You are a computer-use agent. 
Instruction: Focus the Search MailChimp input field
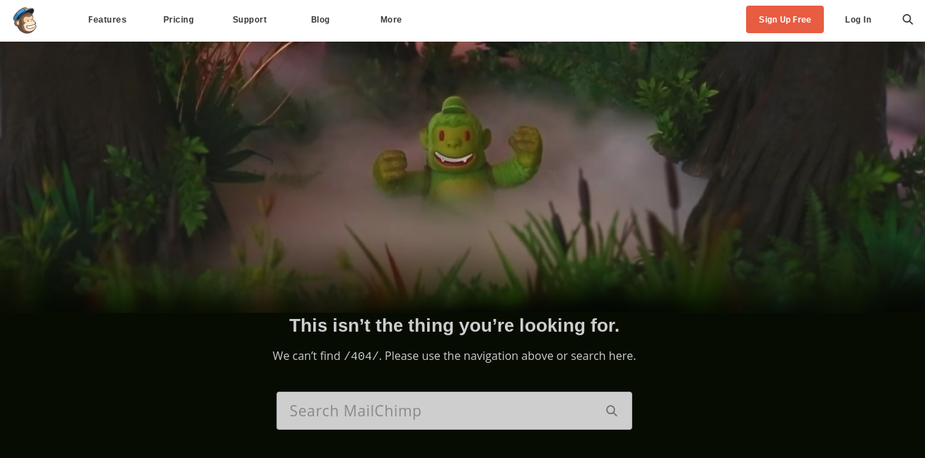[454, 411]
